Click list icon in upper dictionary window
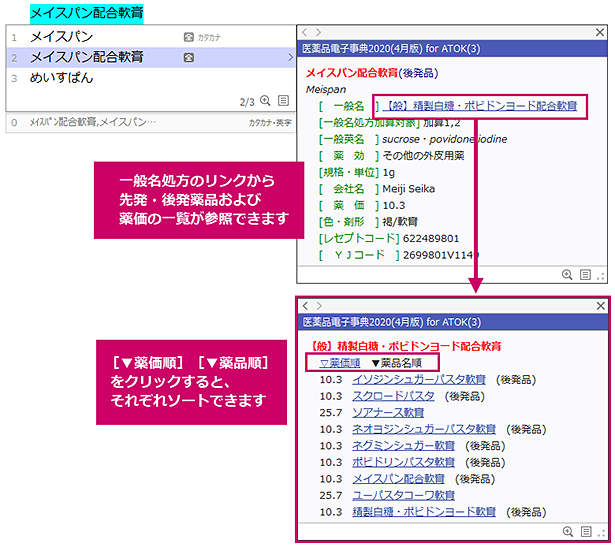The height and width of the screenshot is (547, 615). [585, 274]
